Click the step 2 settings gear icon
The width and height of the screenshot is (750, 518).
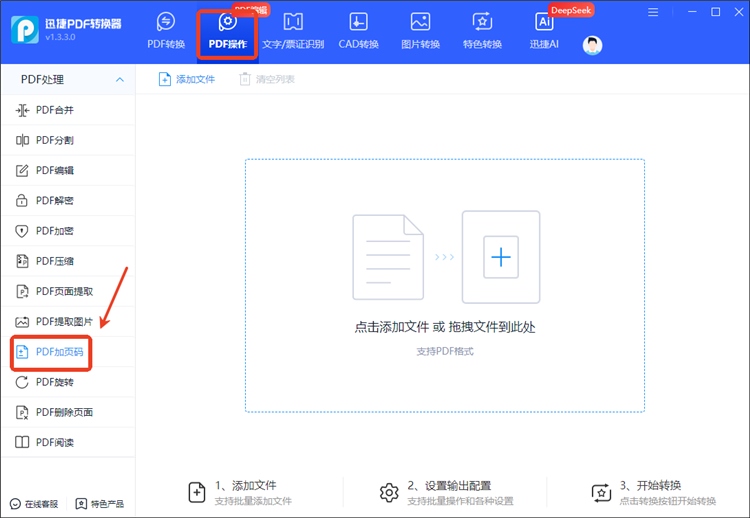point(389,493)
